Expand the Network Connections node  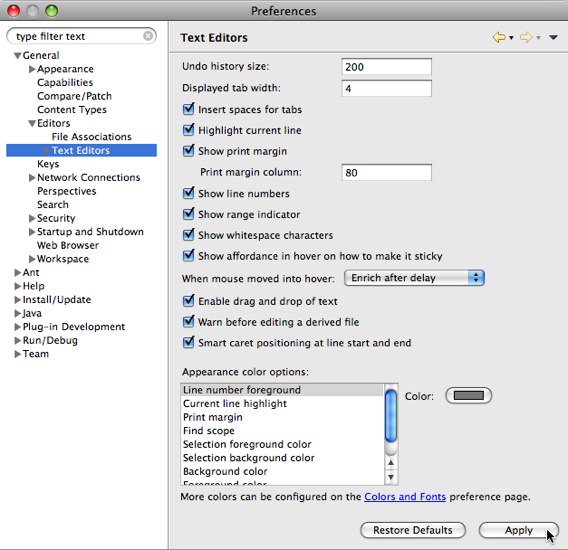(x=32, y=178)
